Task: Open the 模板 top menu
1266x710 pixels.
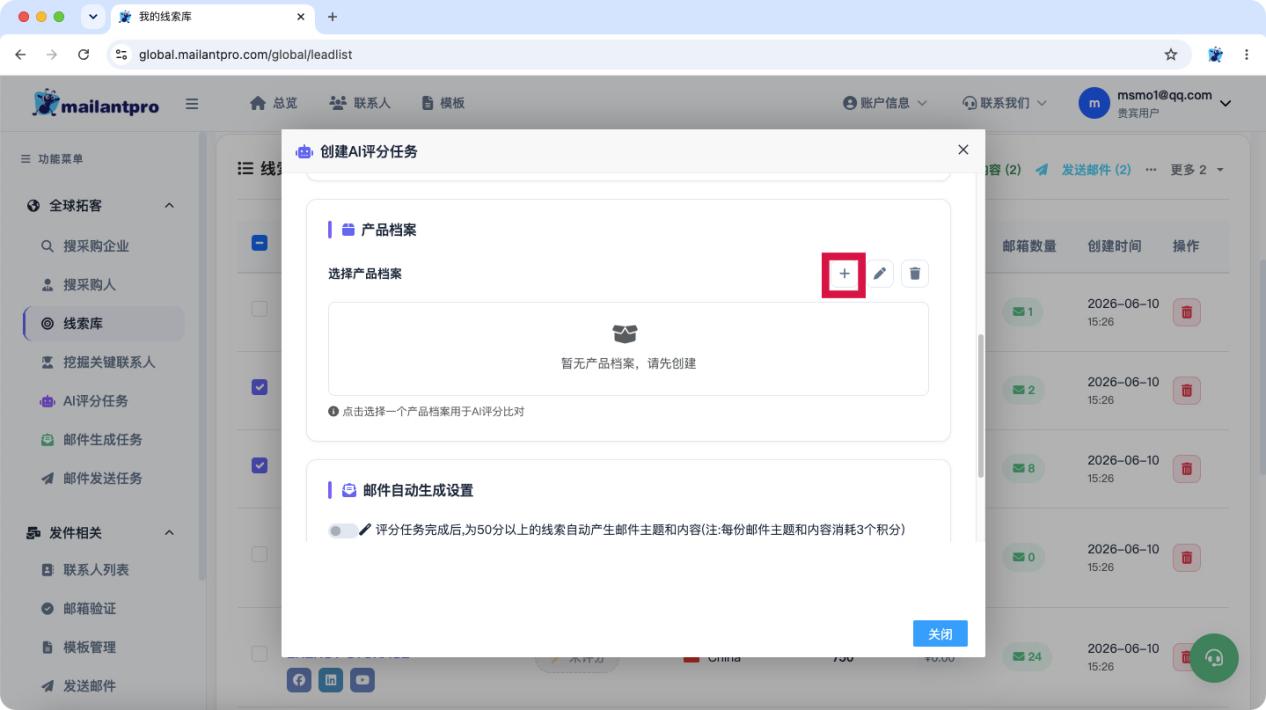Action: tap(443, 103)
